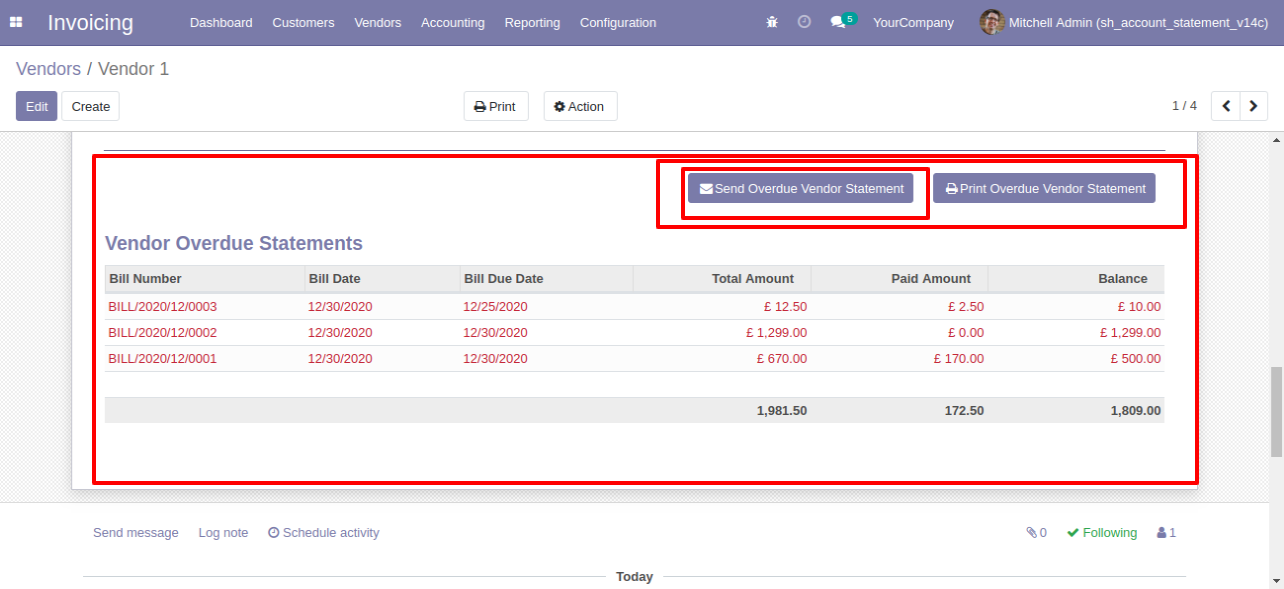Open the activities clock icon
Viewport: 1284px width, 589px height.
tap(804, 22)
